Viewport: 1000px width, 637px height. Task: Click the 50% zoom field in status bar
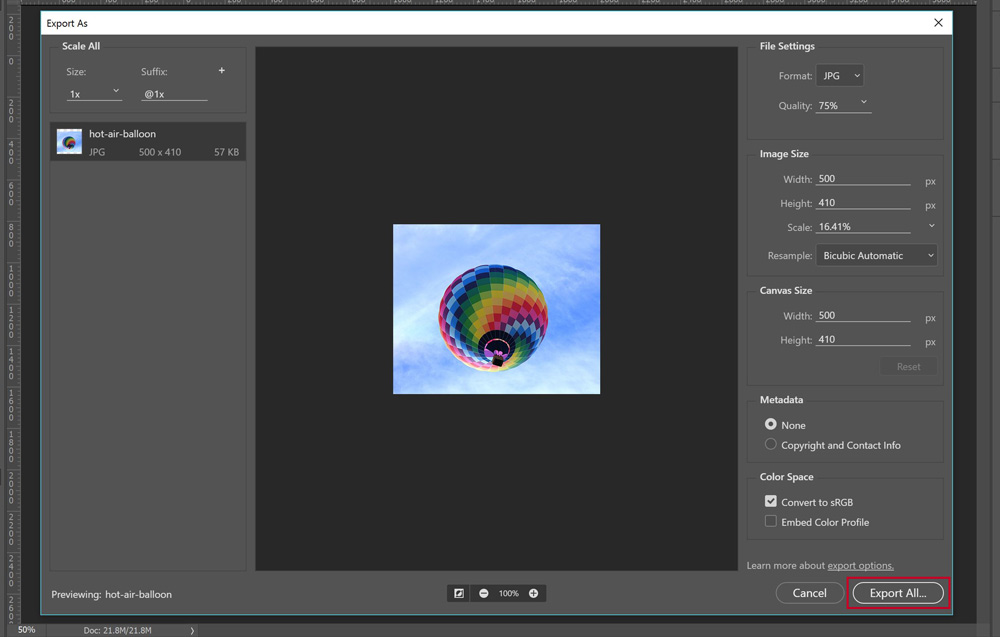26,630
